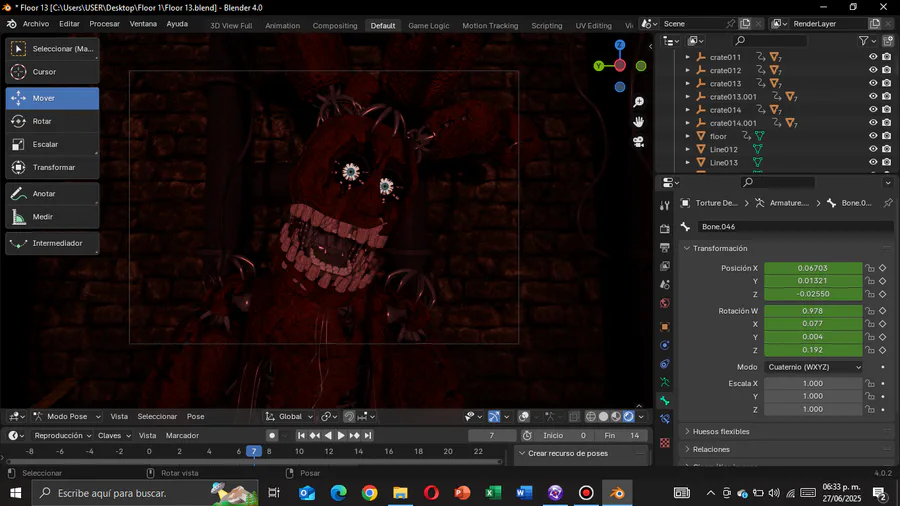Viewport: 900px width, 506px height.
Task: Open the Output properties tab (printer icon)
Action: point(665,247)
